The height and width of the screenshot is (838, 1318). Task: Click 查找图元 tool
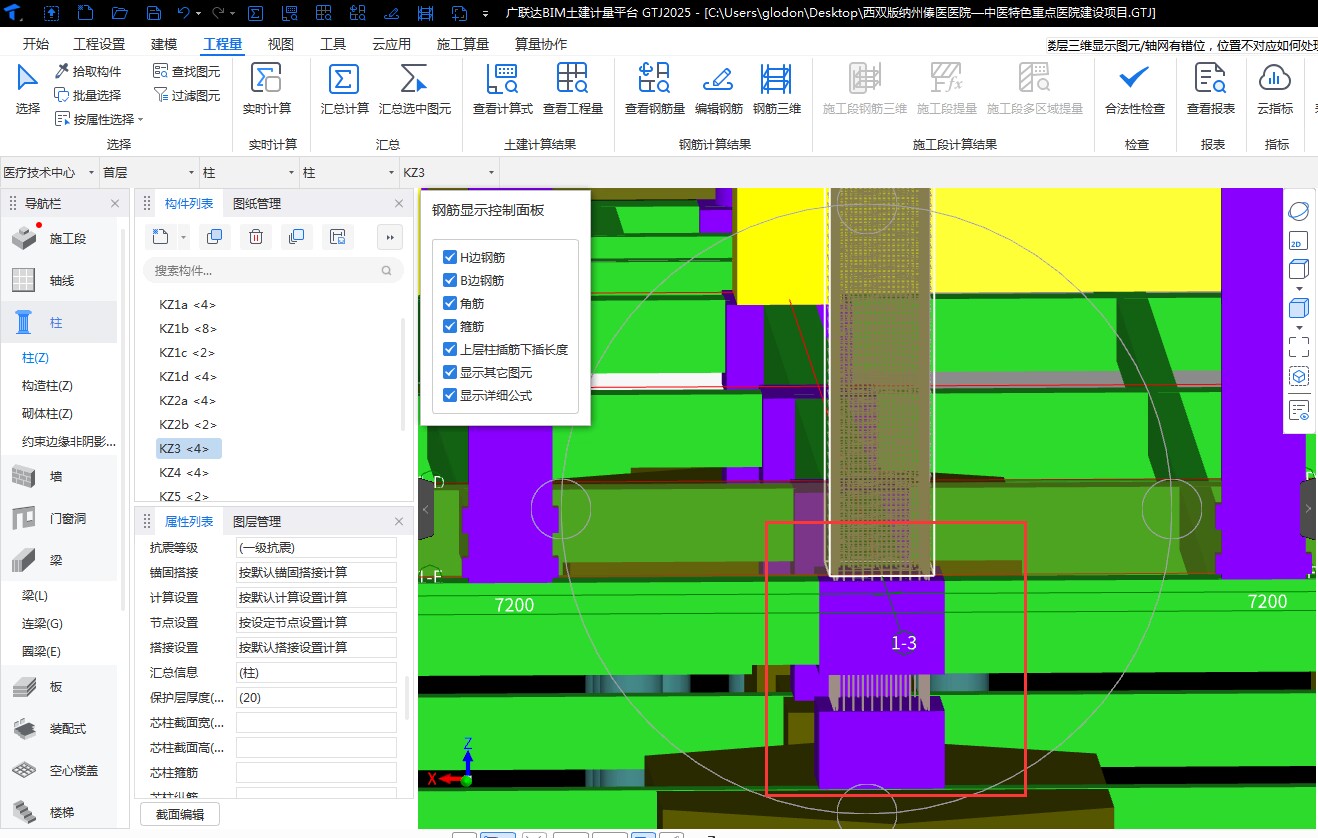[187, 71]
